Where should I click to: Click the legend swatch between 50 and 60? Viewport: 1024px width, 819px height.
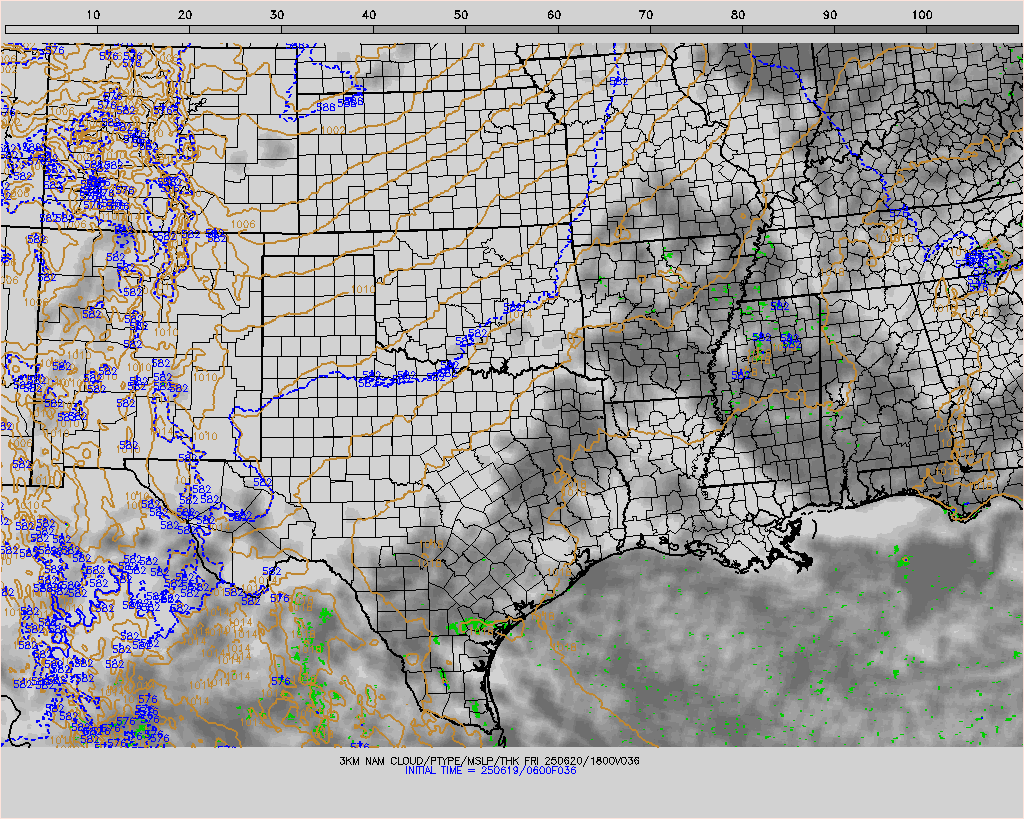(511, 29)
